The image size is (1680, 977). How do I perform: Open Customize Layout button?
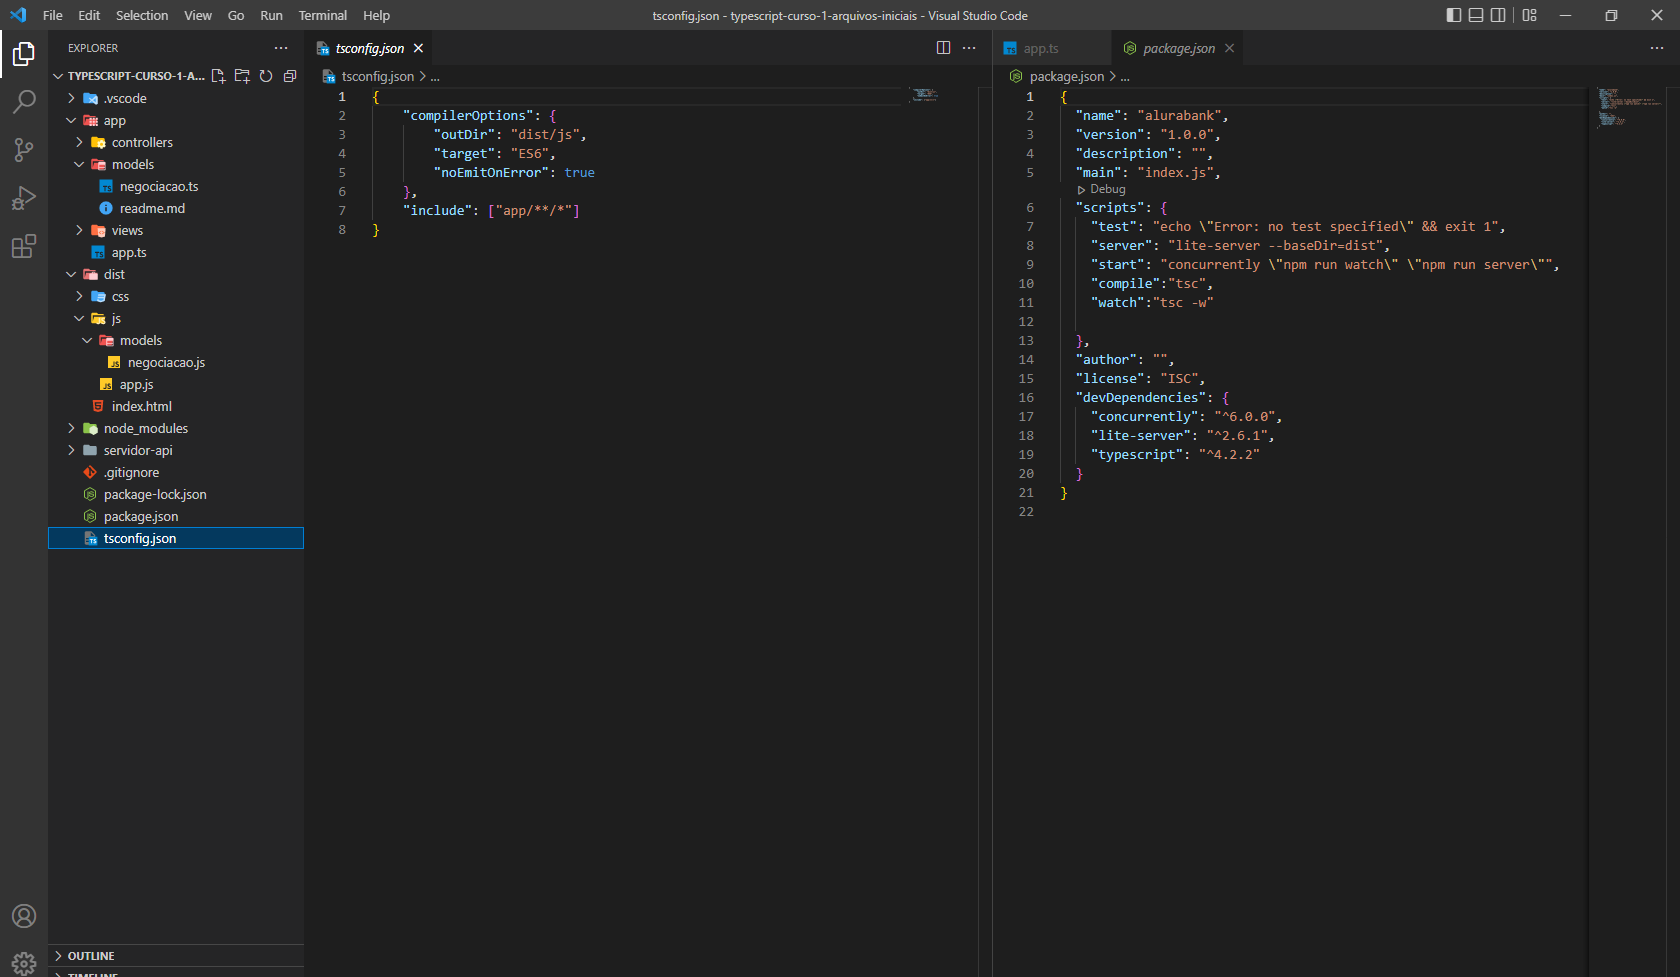1530,15
